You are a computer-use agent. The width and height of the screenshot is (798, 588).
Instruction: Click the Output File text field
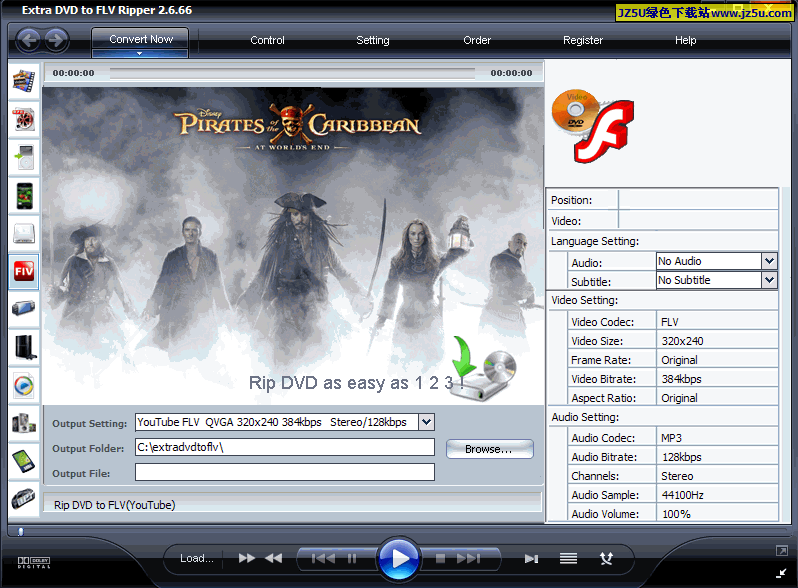click(285, 472)
